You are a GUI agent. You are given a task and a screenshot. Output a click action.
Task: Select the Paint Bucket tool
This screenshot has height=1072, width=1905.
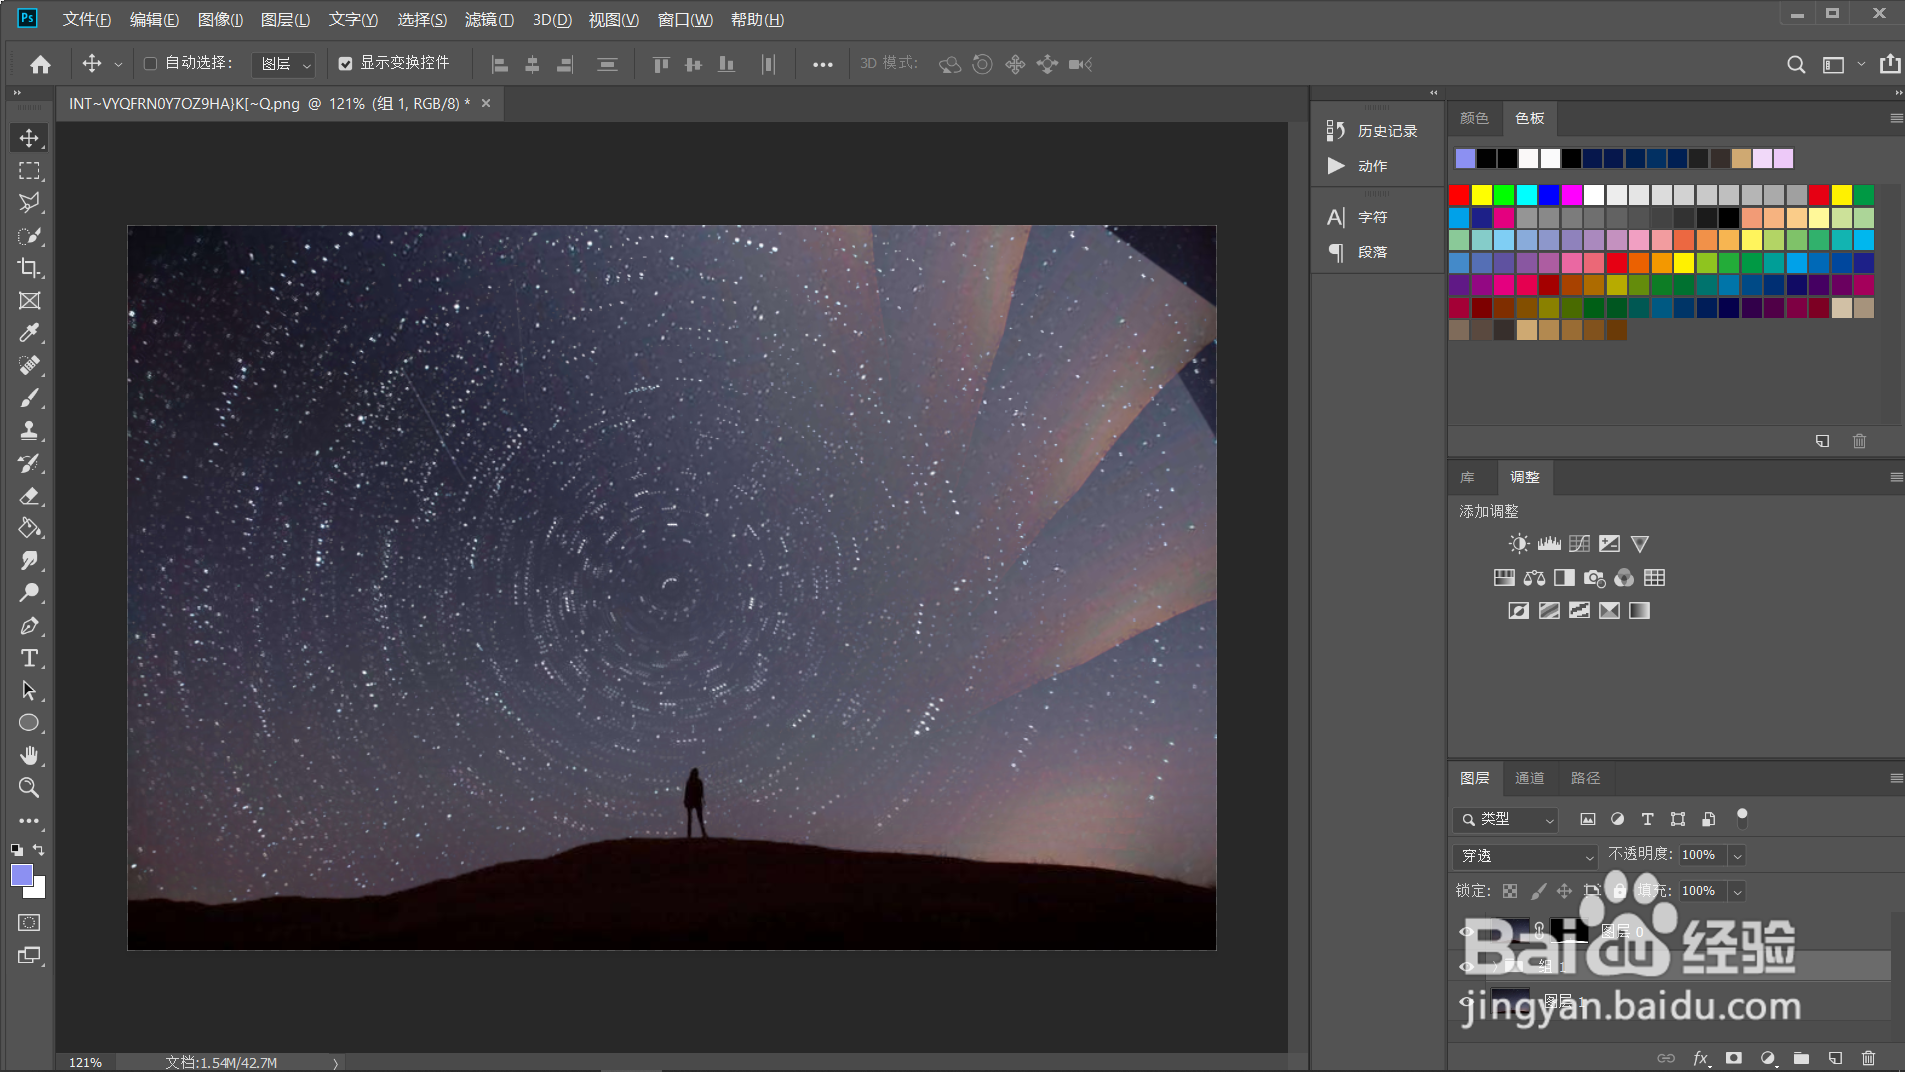point(29,528)
